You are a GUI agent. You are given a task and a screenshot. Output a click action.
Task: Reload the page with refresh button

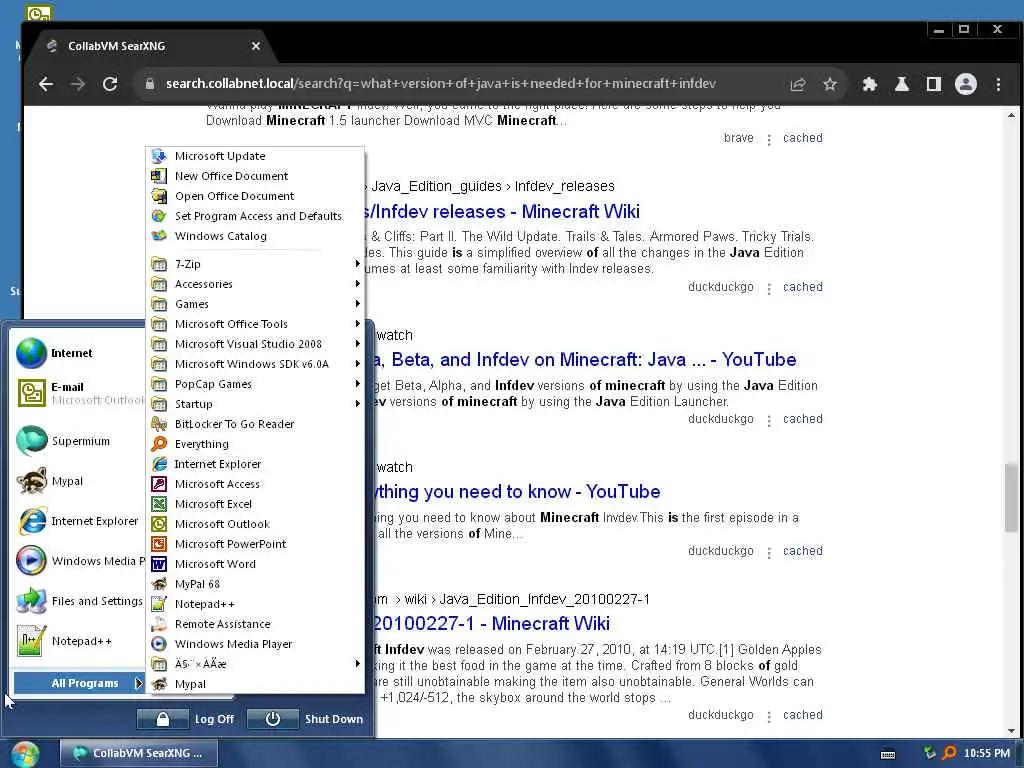(x=110, y=84)
